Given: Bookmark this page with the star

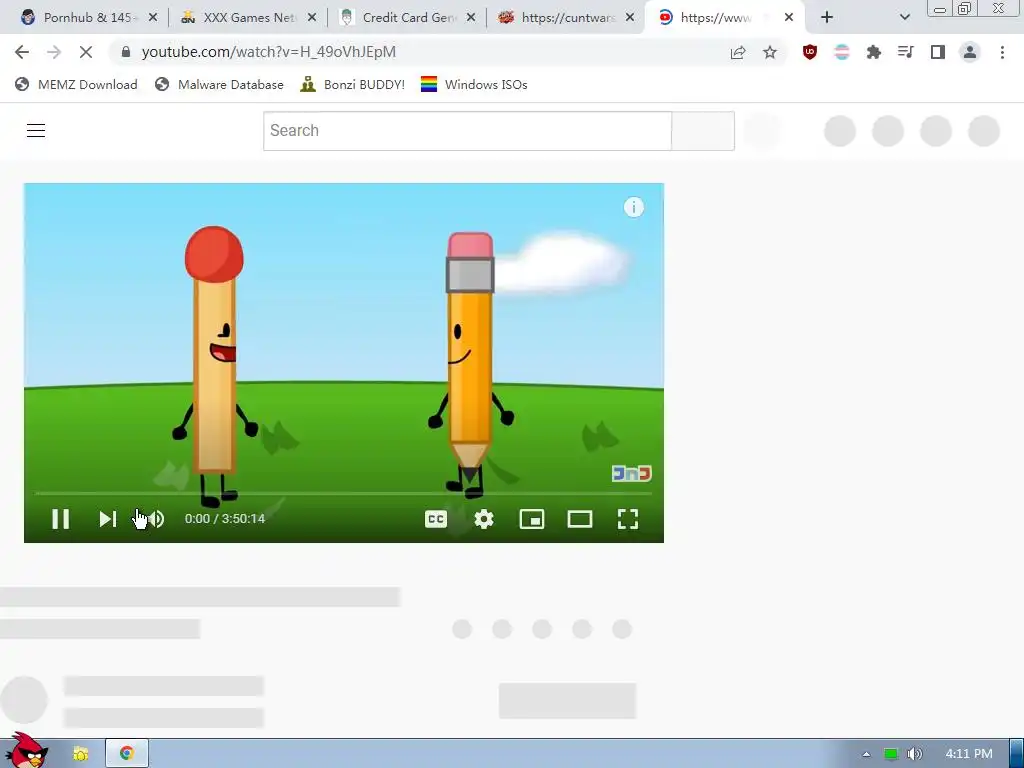Looking at the screenshot, I should 770,52.
